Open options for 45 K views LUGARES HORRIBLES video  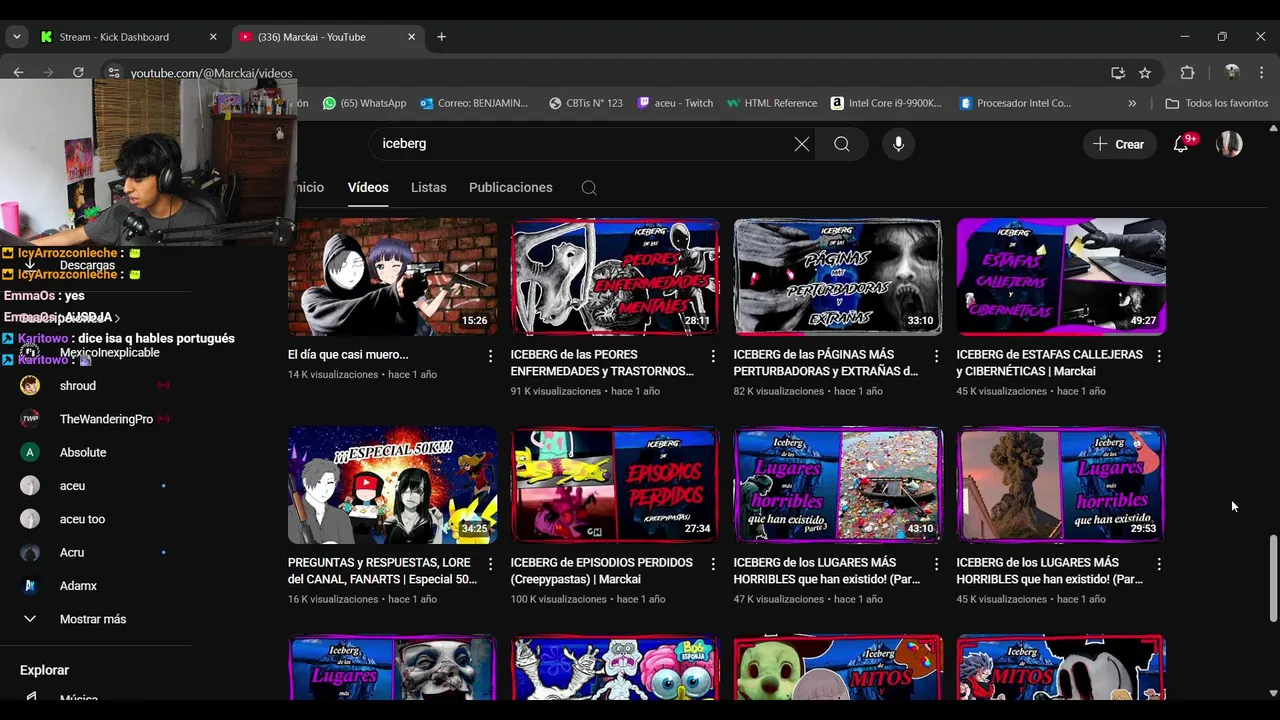point(1159,564)
